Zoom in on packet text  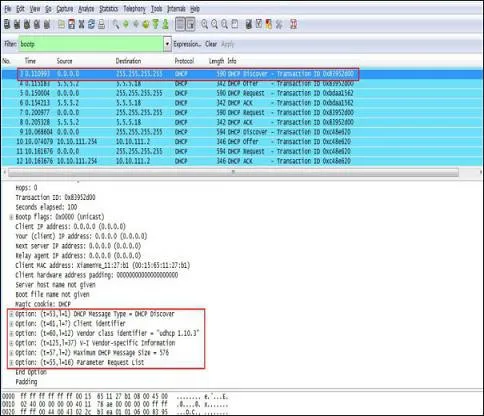204,24
